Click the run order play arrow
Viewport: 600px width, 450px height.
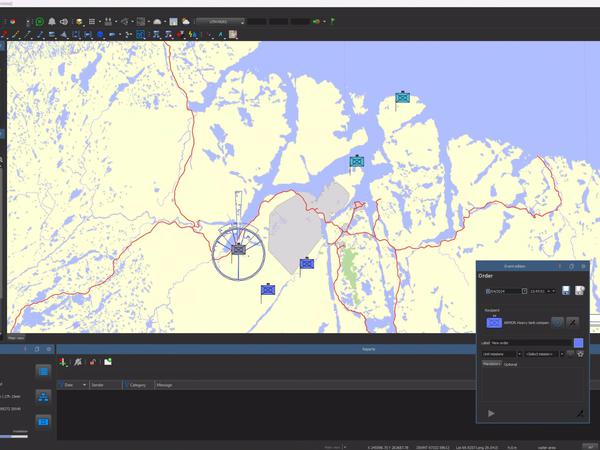pos(491,413)
